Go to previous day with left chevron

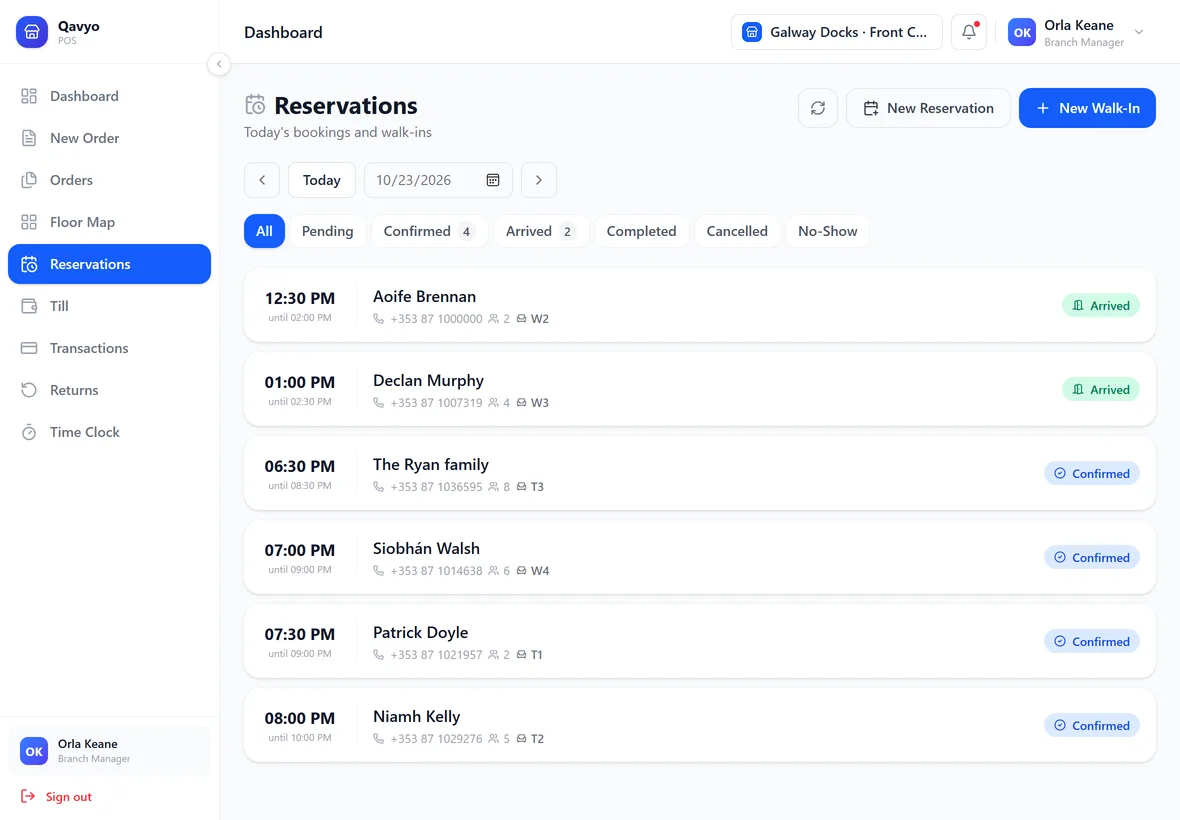pyautogui.click(x=262, y=181)
